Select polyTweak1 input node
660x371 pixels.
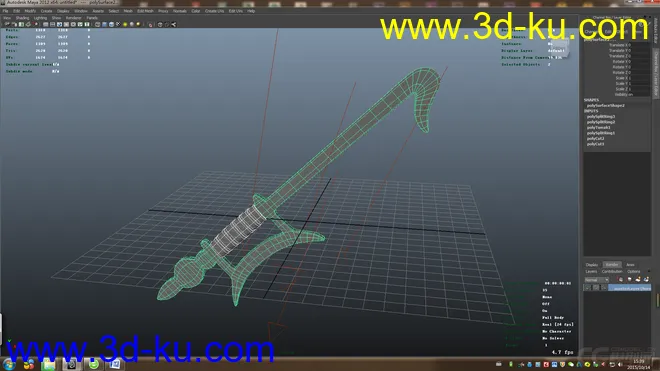(x=598, y=128)
